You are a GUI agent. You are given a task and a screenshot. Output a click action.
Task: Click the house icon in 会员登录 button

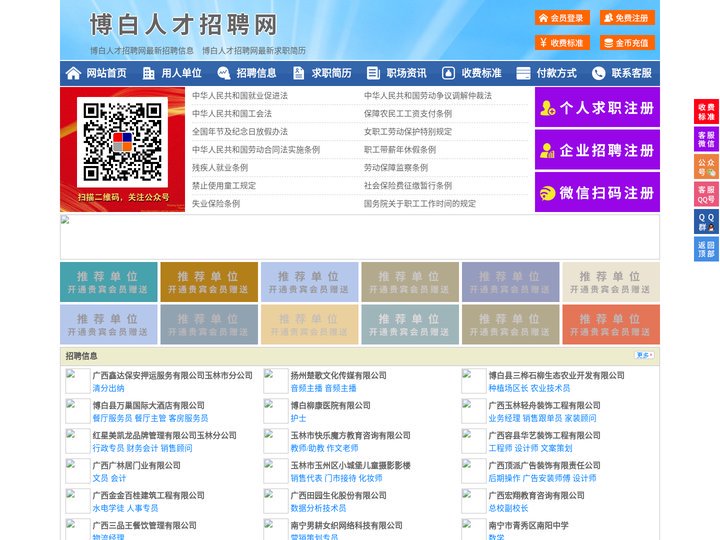544,18
